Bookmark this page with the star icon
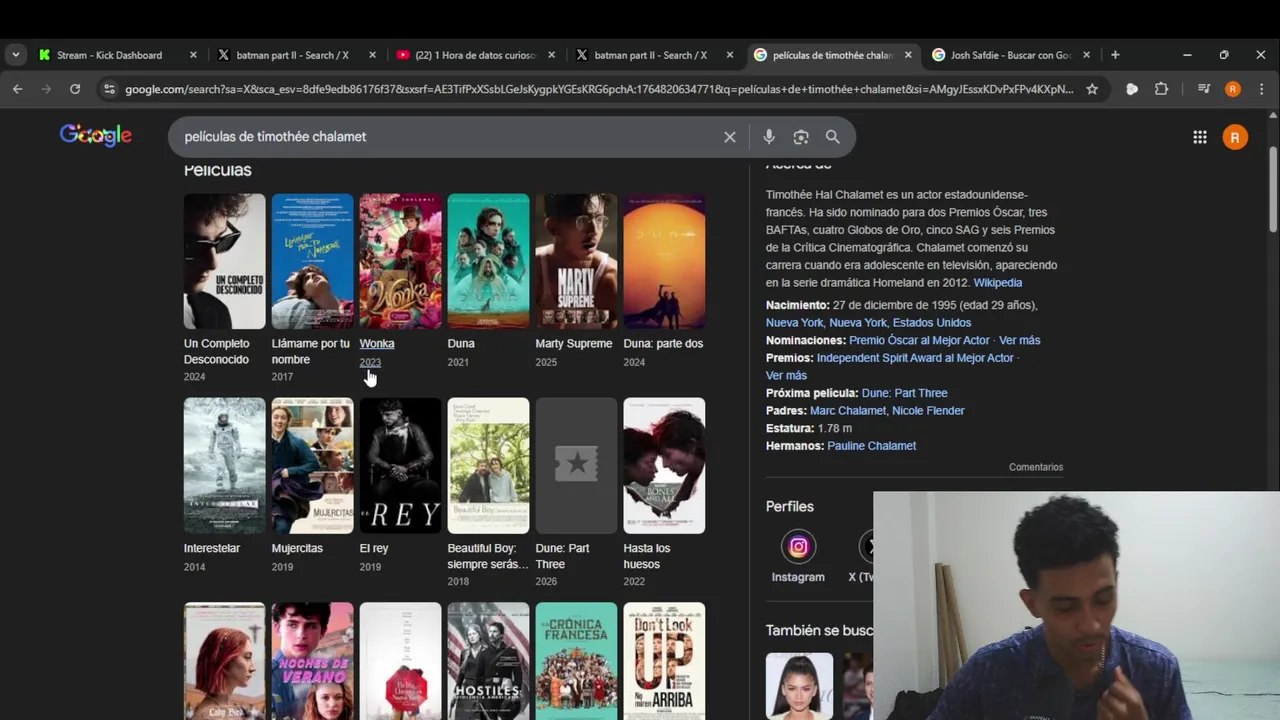1280x720 pixels. 1092,89
